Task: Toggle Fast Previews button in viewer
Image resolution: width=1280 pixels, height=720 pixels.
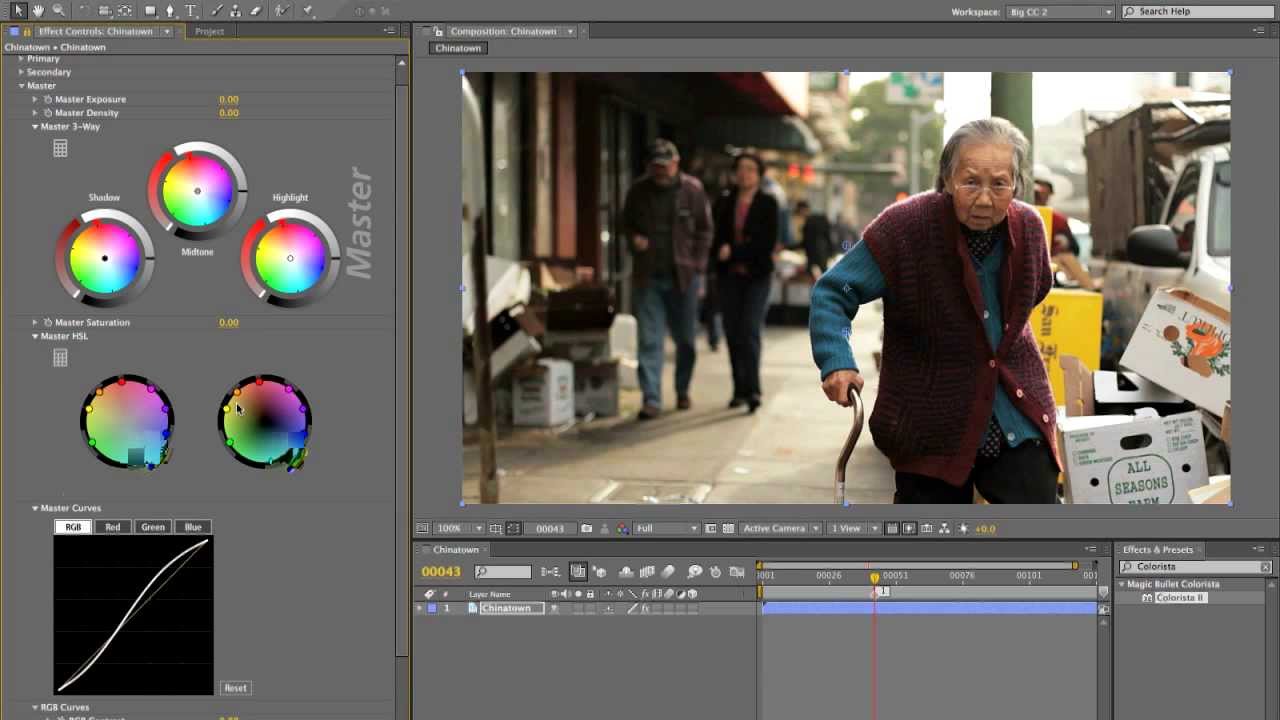Action: (908, 528)
